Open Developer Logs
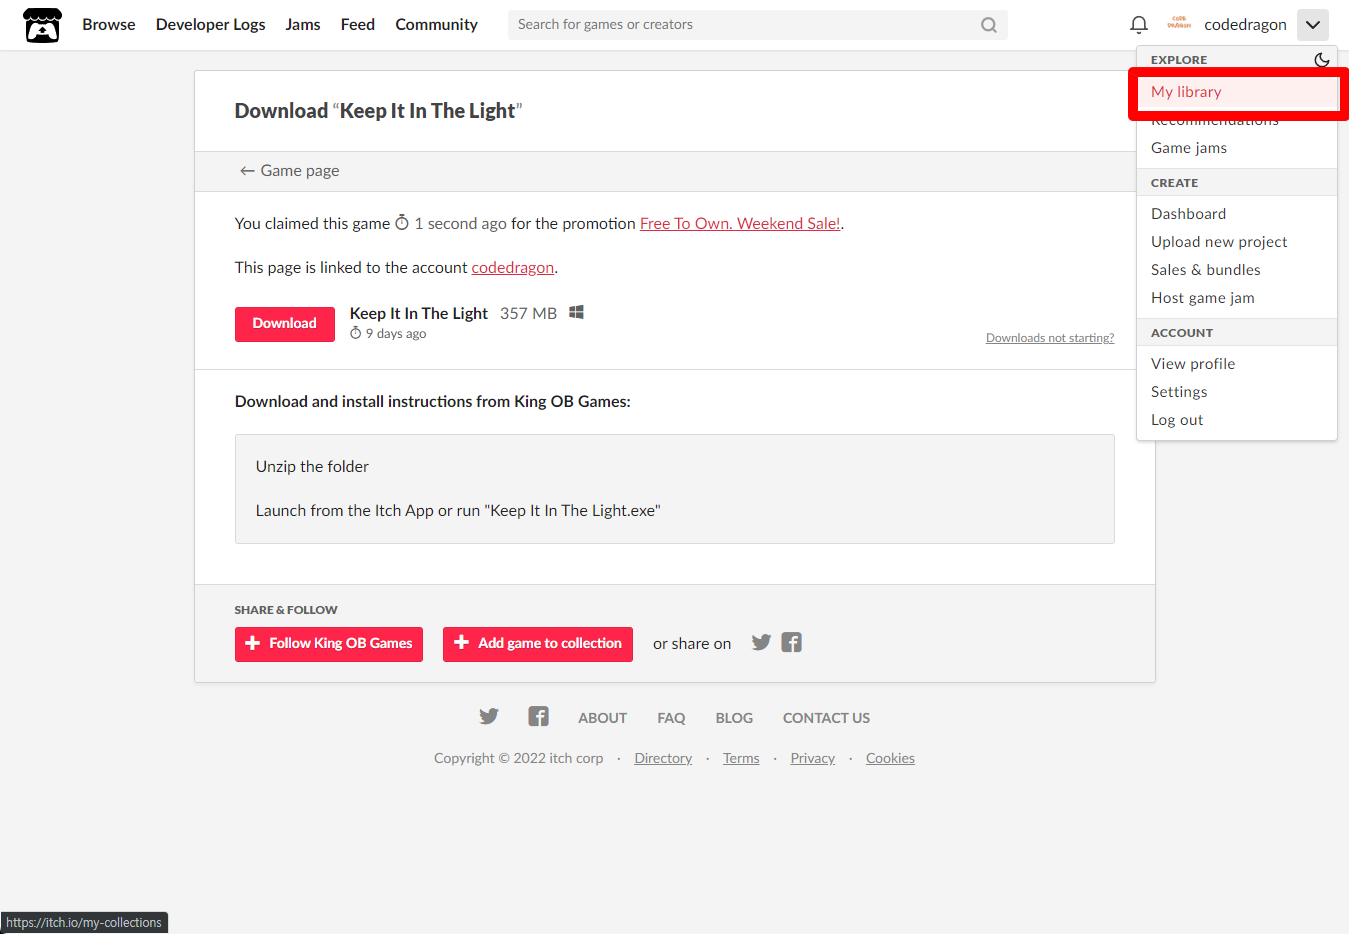Image resolution: width=1349 pixels, height=934 pixels. click(211, 25)
